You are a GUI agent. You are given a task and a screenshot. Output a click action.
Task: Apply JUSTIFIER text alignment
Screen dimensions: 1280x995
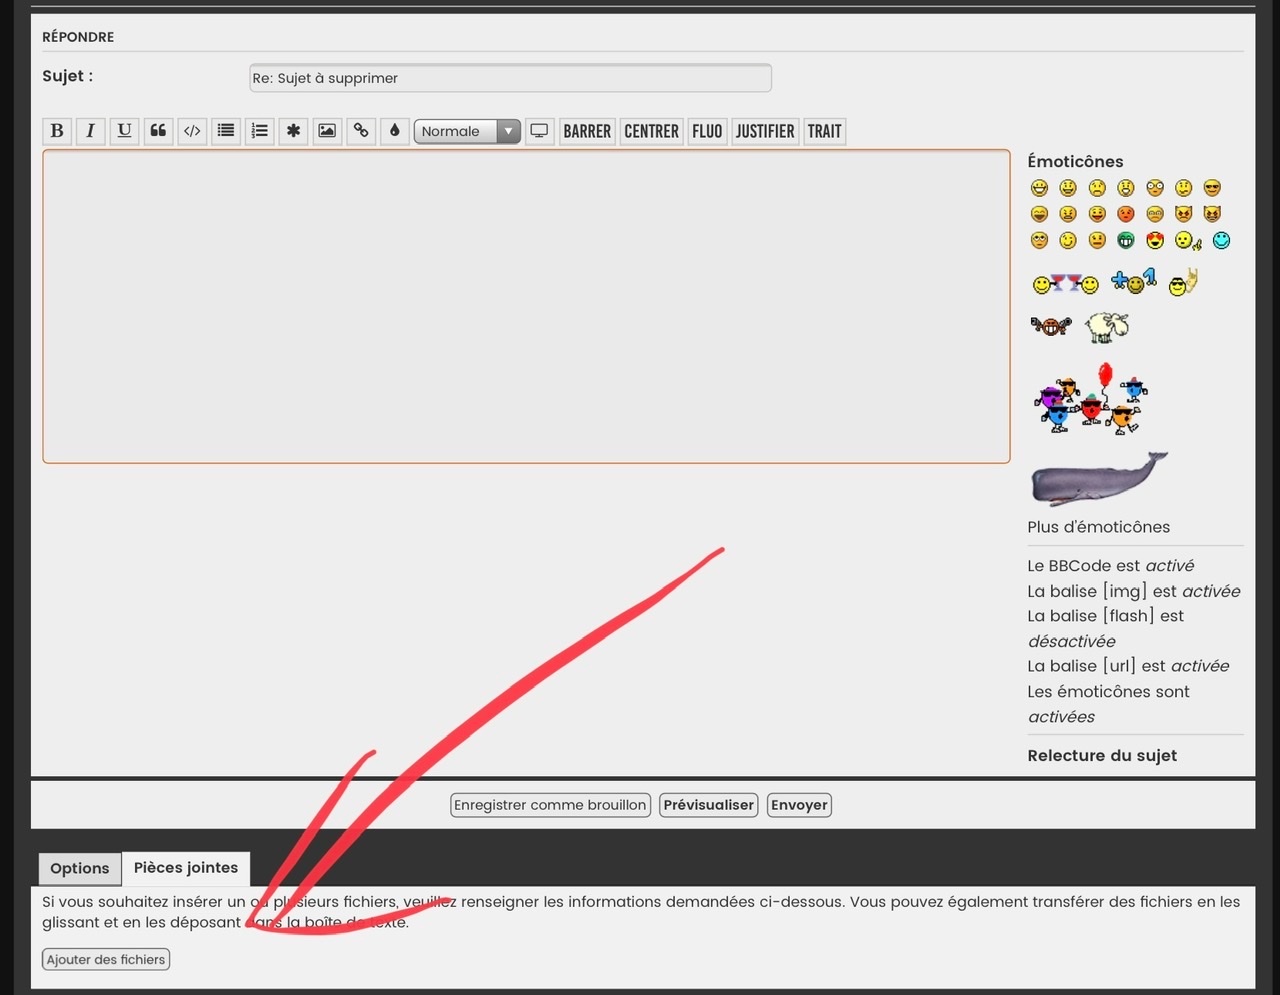[765, 131]
